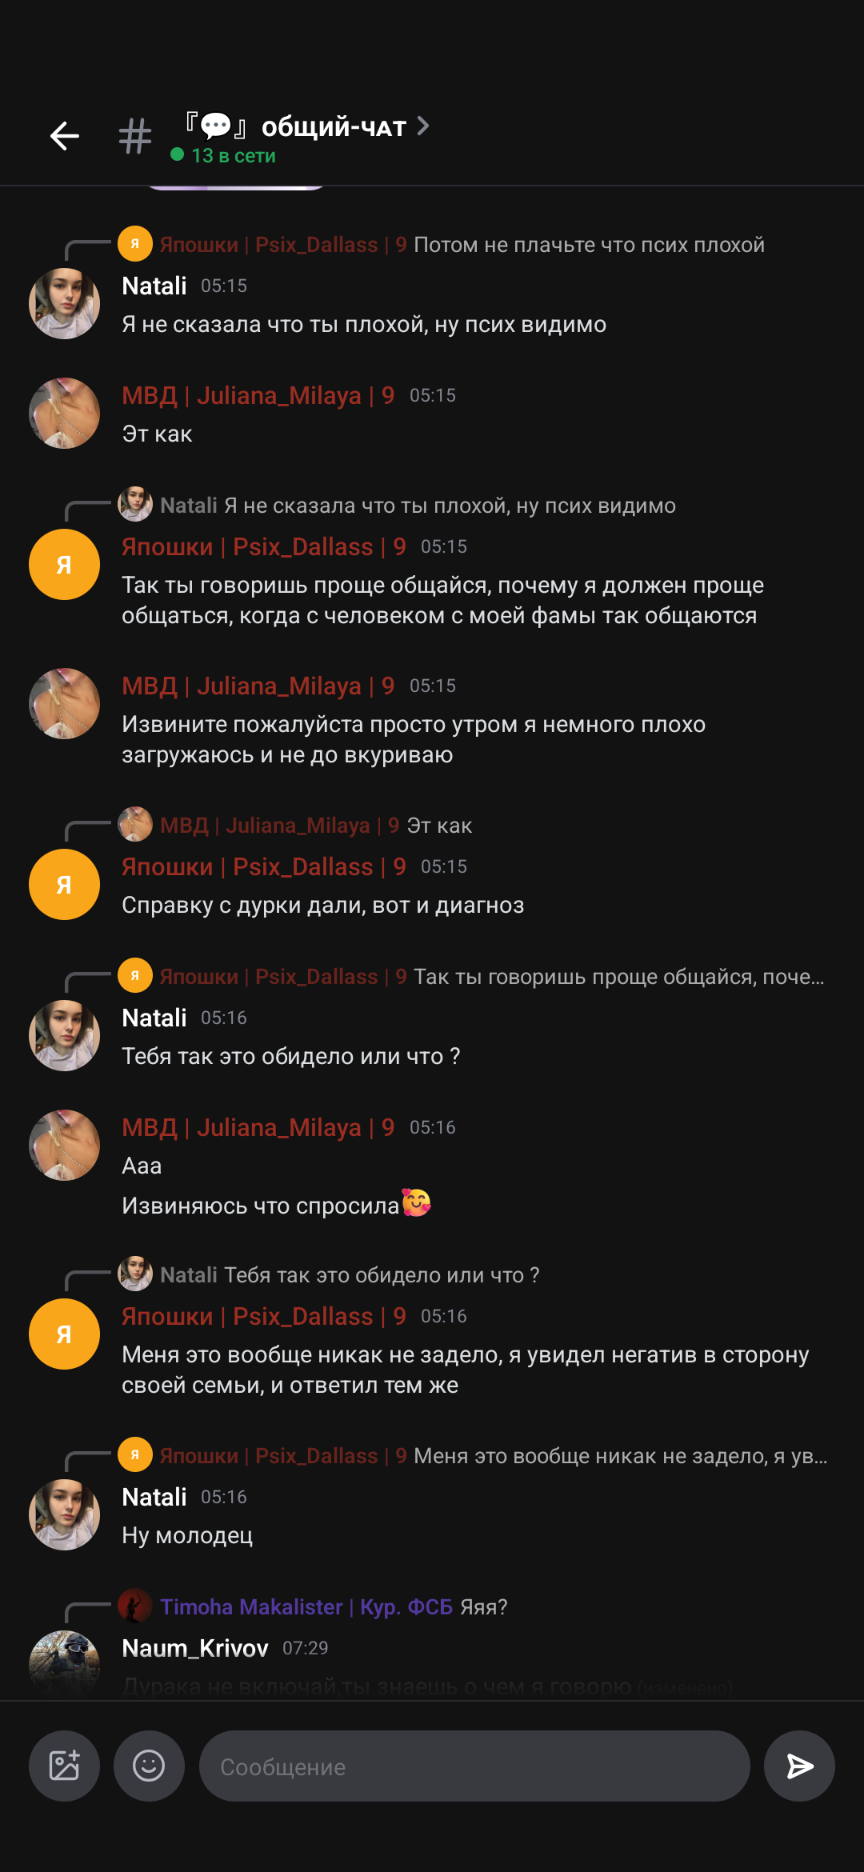Tap the heart-face emoji after 'Извиняюсь что спросила'
The image size is (864, 1872).
tap(416, 1202)
